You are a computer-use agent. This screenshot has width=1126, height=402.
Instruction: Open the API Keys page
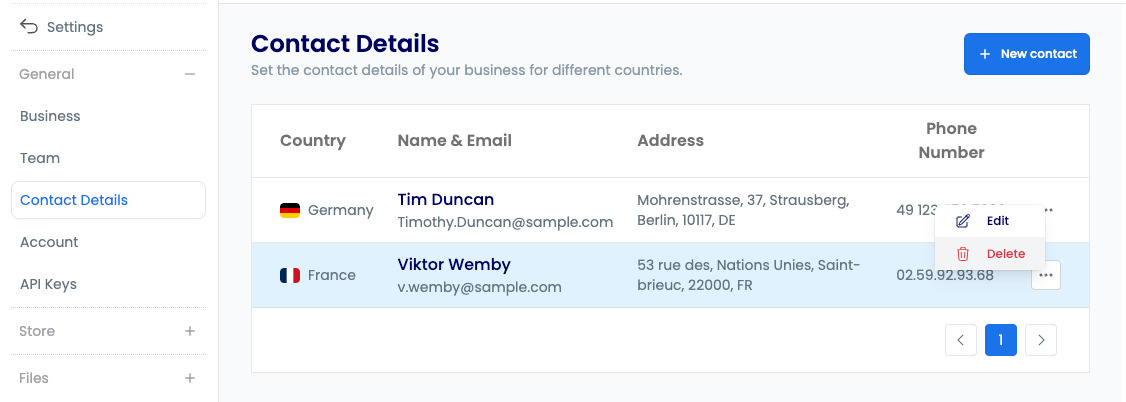click(x=48, y=284)
